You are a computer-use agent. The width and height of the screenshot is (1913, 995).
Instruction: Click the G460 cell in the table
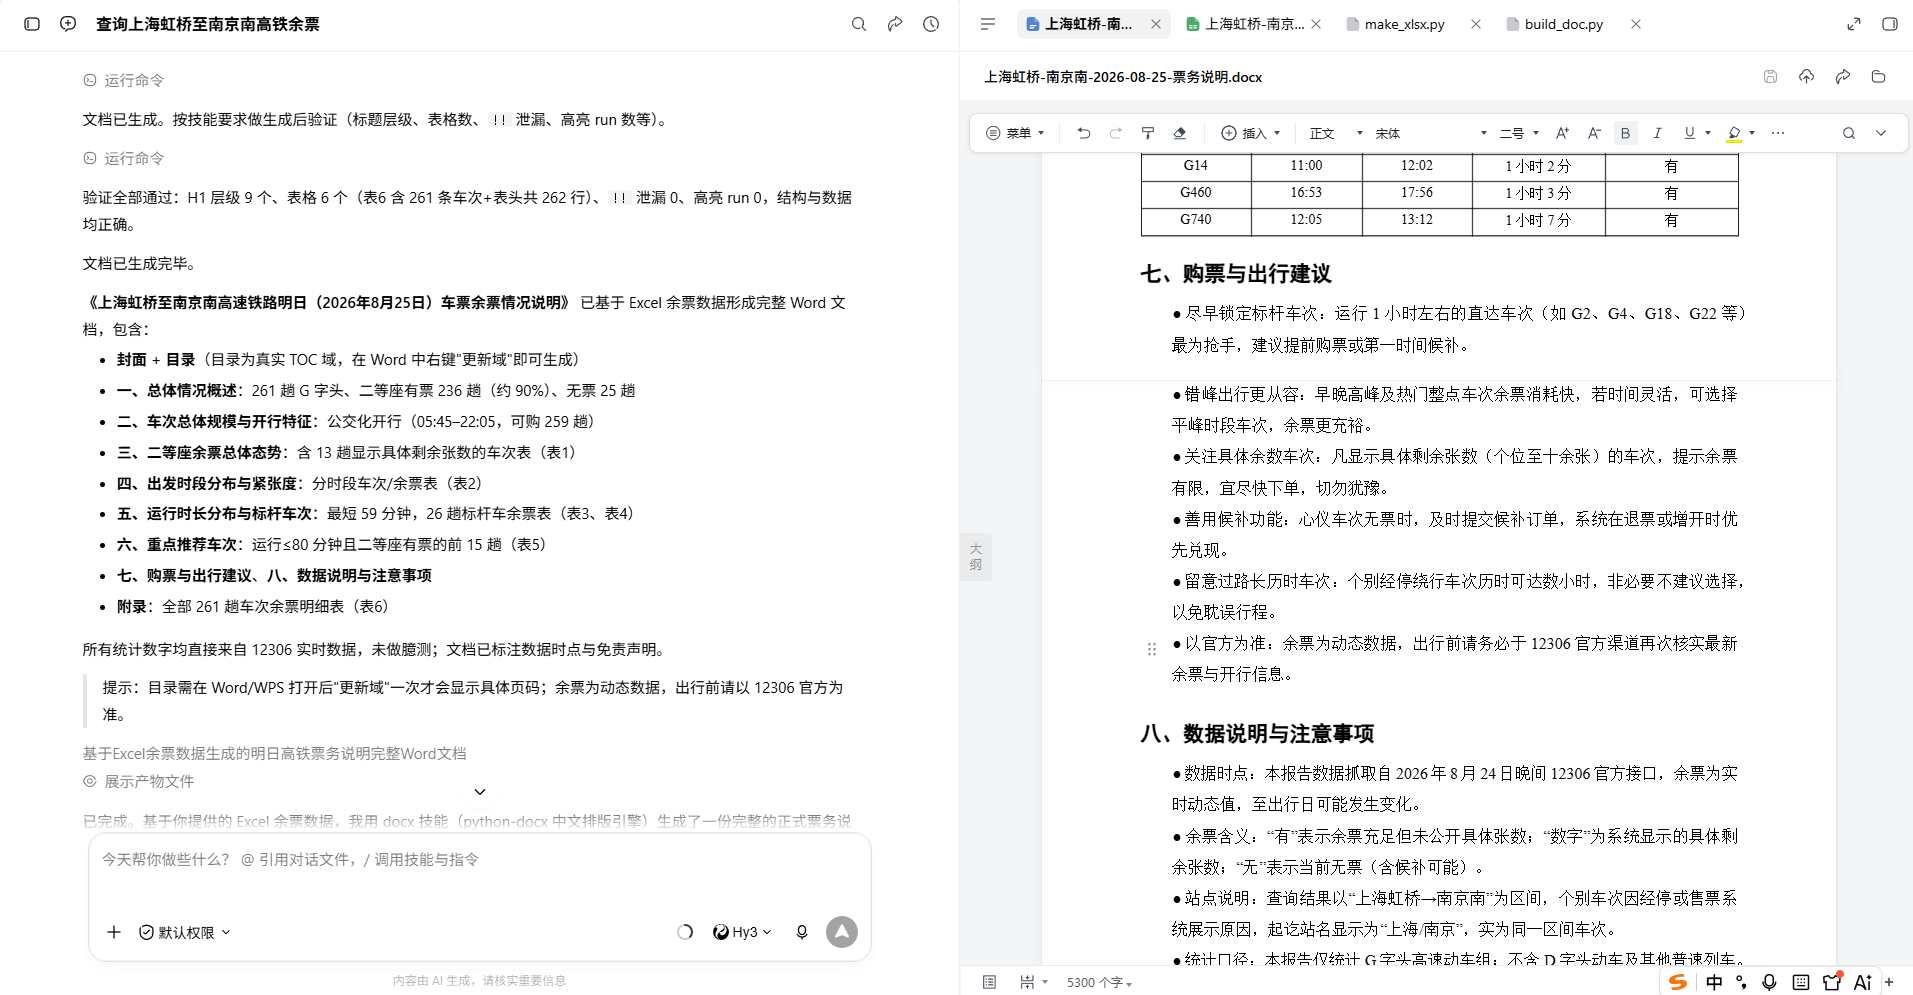(x=1196, y=192)
